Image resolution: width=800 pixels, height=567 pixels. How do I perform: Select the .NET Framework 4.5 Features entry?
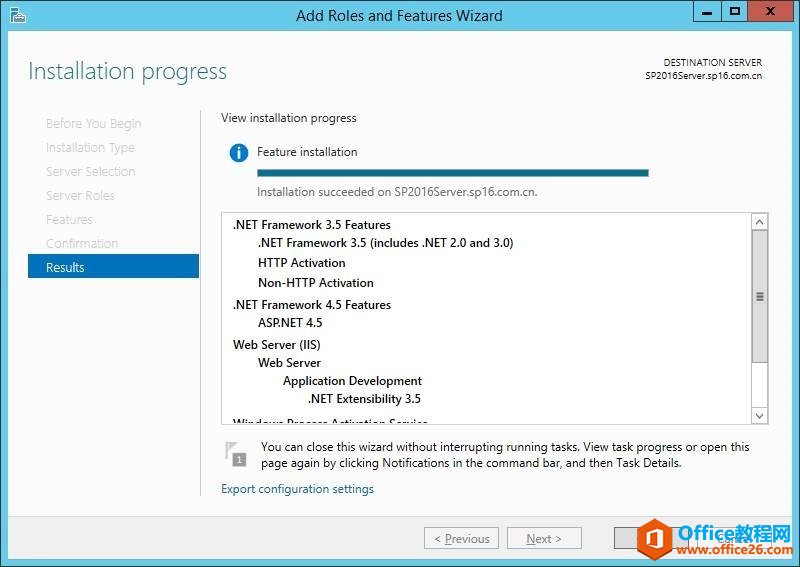(312, 305)
